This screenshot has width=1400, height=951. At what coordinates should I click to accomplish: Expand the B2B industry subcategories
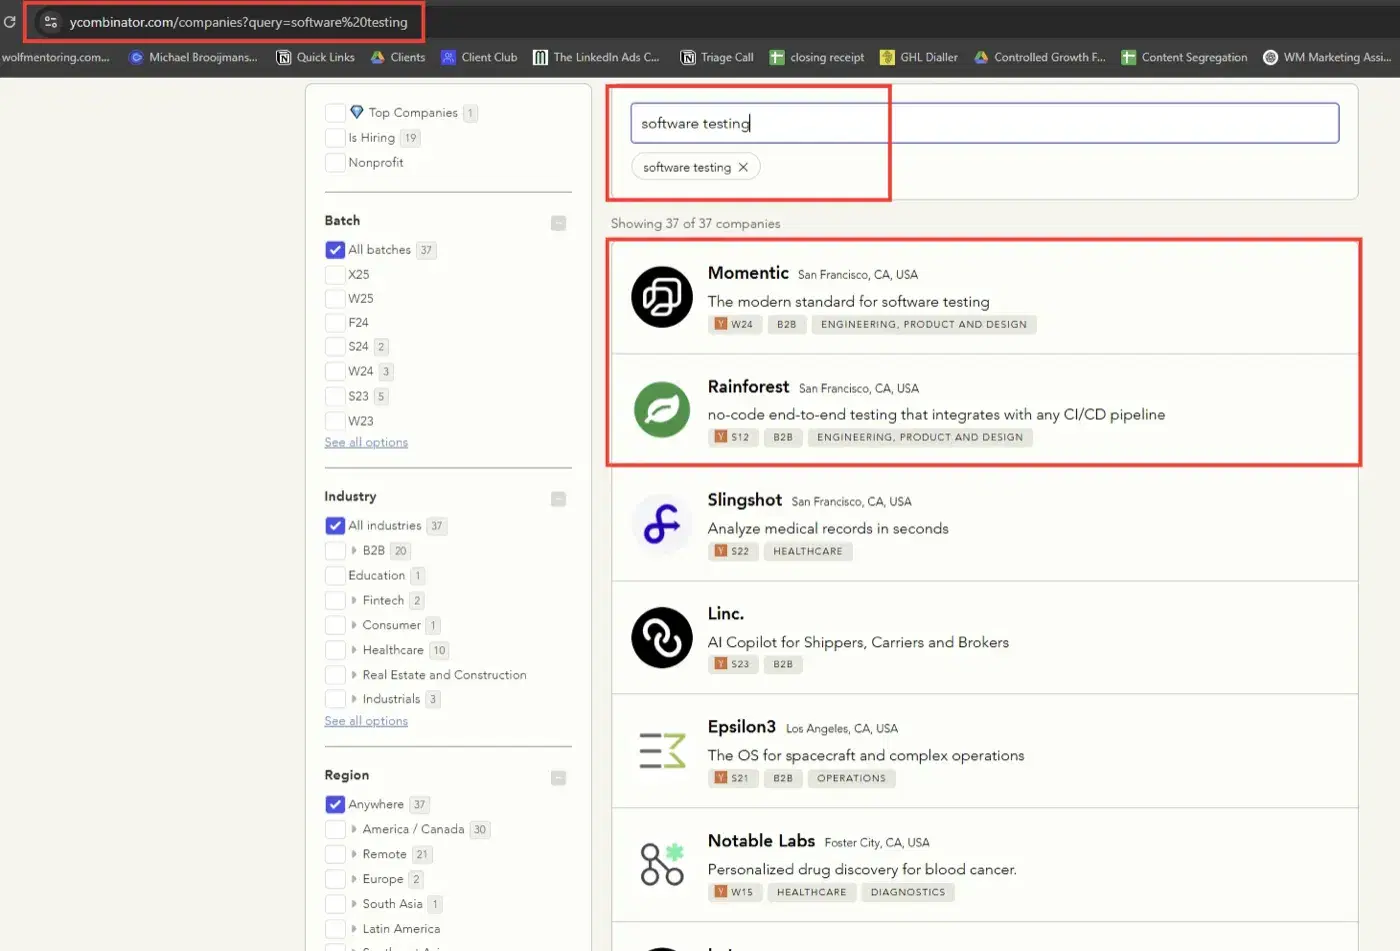tap(354, 550)
